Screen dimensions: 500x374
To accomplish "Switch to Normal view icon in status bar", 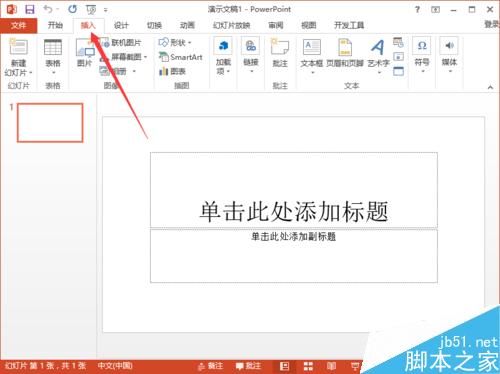I will [284, 366].
